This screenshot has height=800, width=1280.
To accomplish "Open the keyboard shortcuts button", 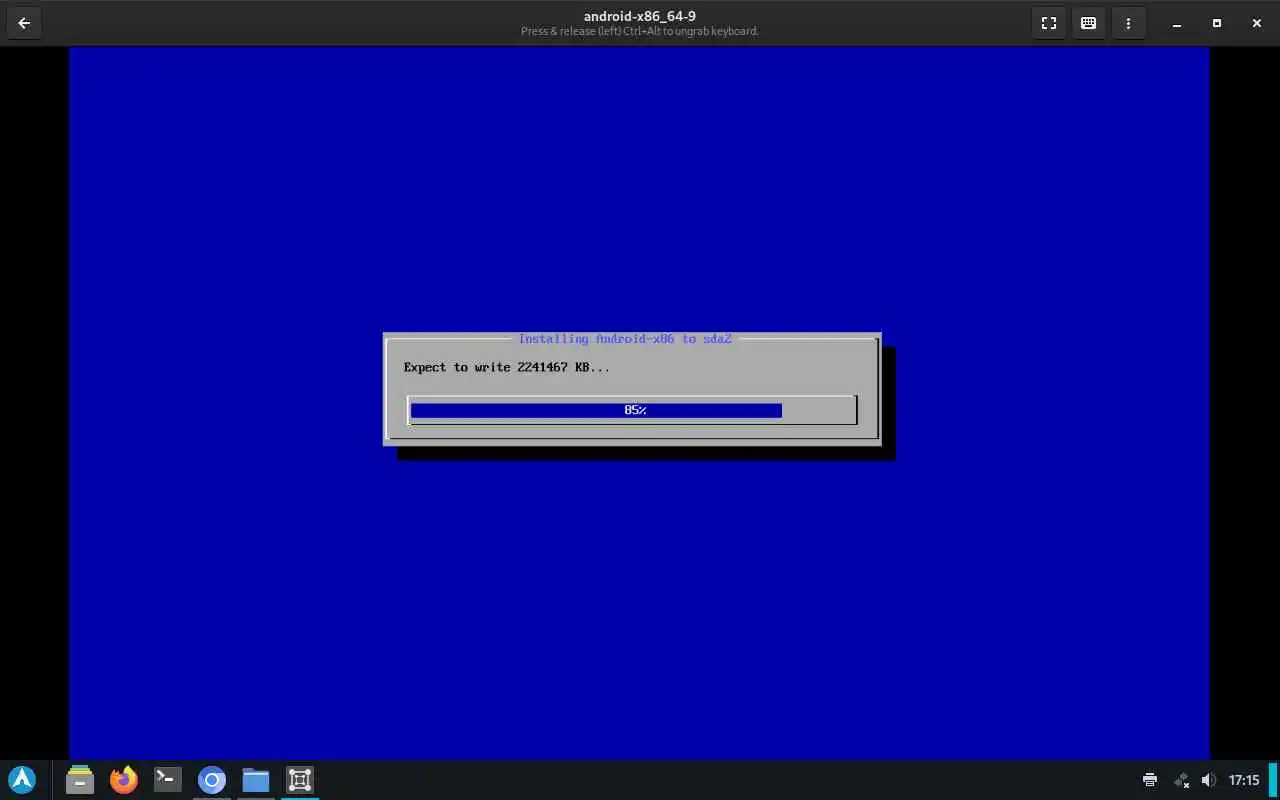I will [1089, 23].
